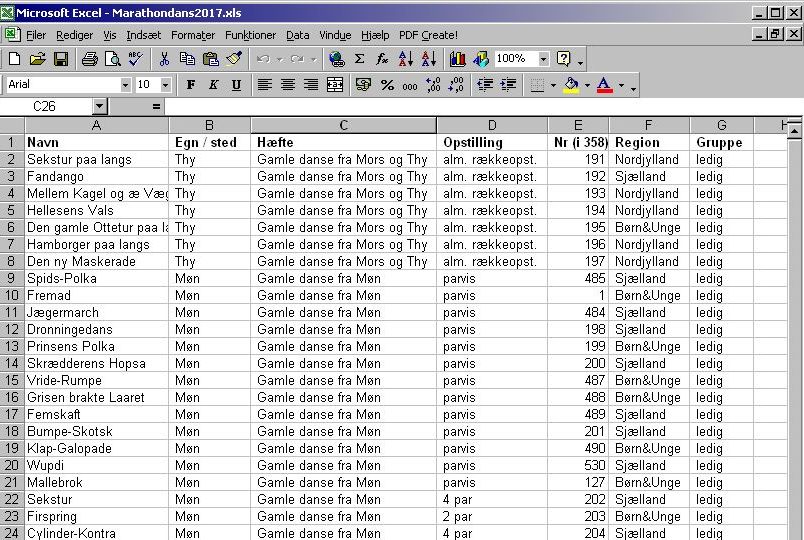
Task: Toggle underline formatting (U button)
Action: (x=236, y=85)
